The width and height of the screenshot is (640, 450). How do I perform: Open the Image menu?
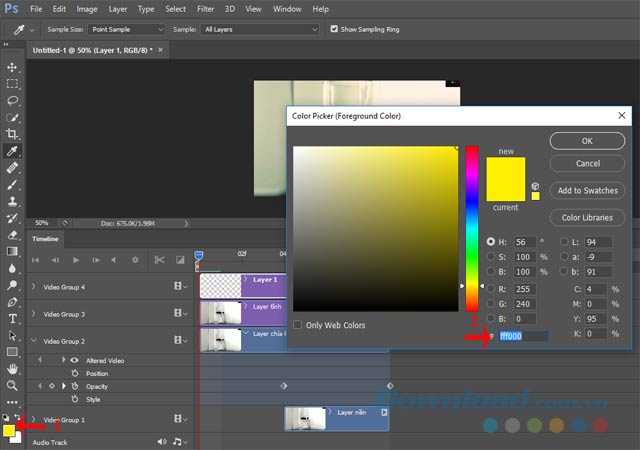[87, 8]
